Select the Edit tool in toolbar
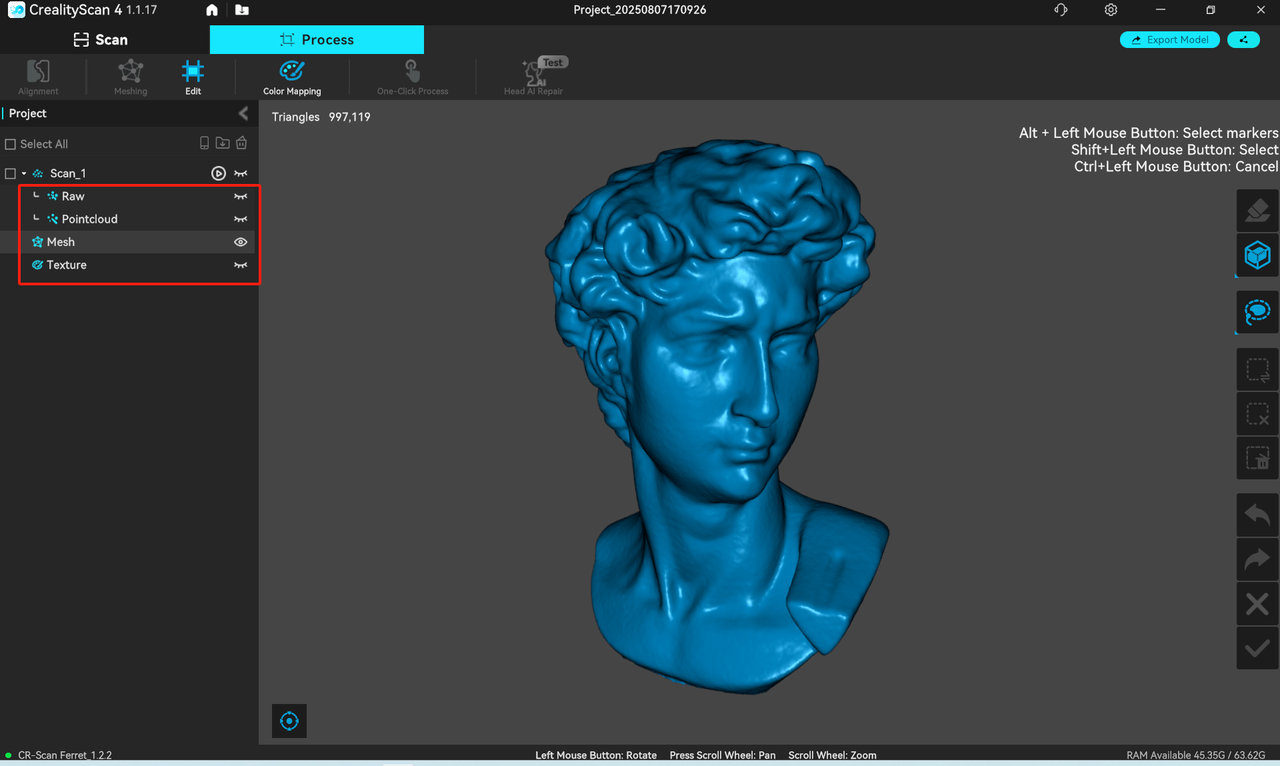 (x=193, y=76)
